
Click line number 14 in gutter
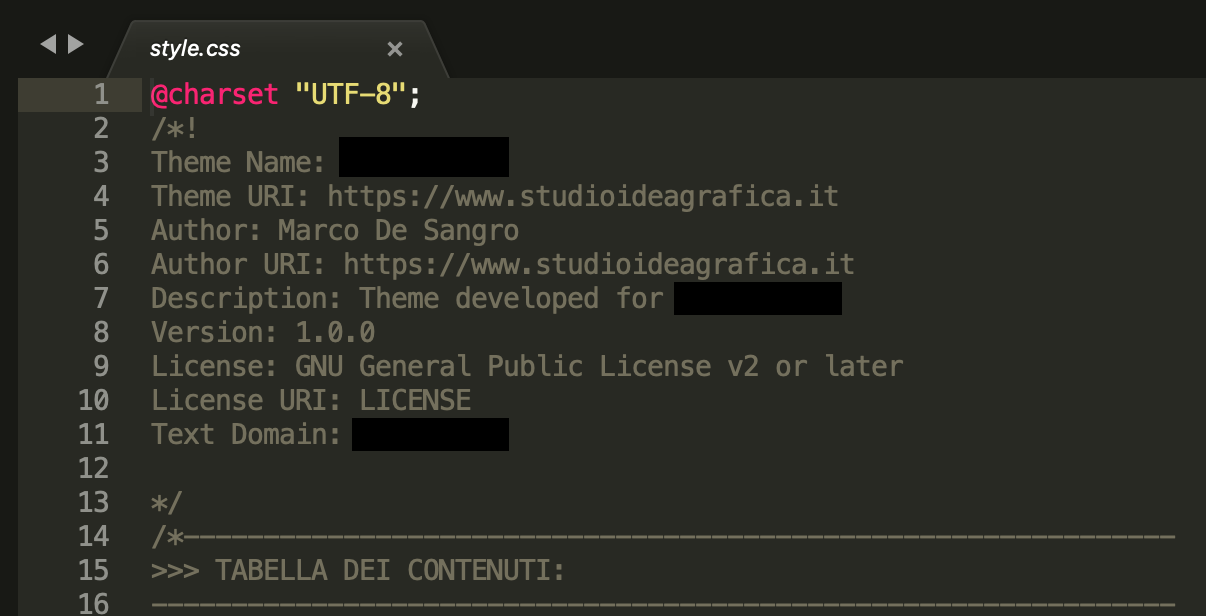point(93,537)
